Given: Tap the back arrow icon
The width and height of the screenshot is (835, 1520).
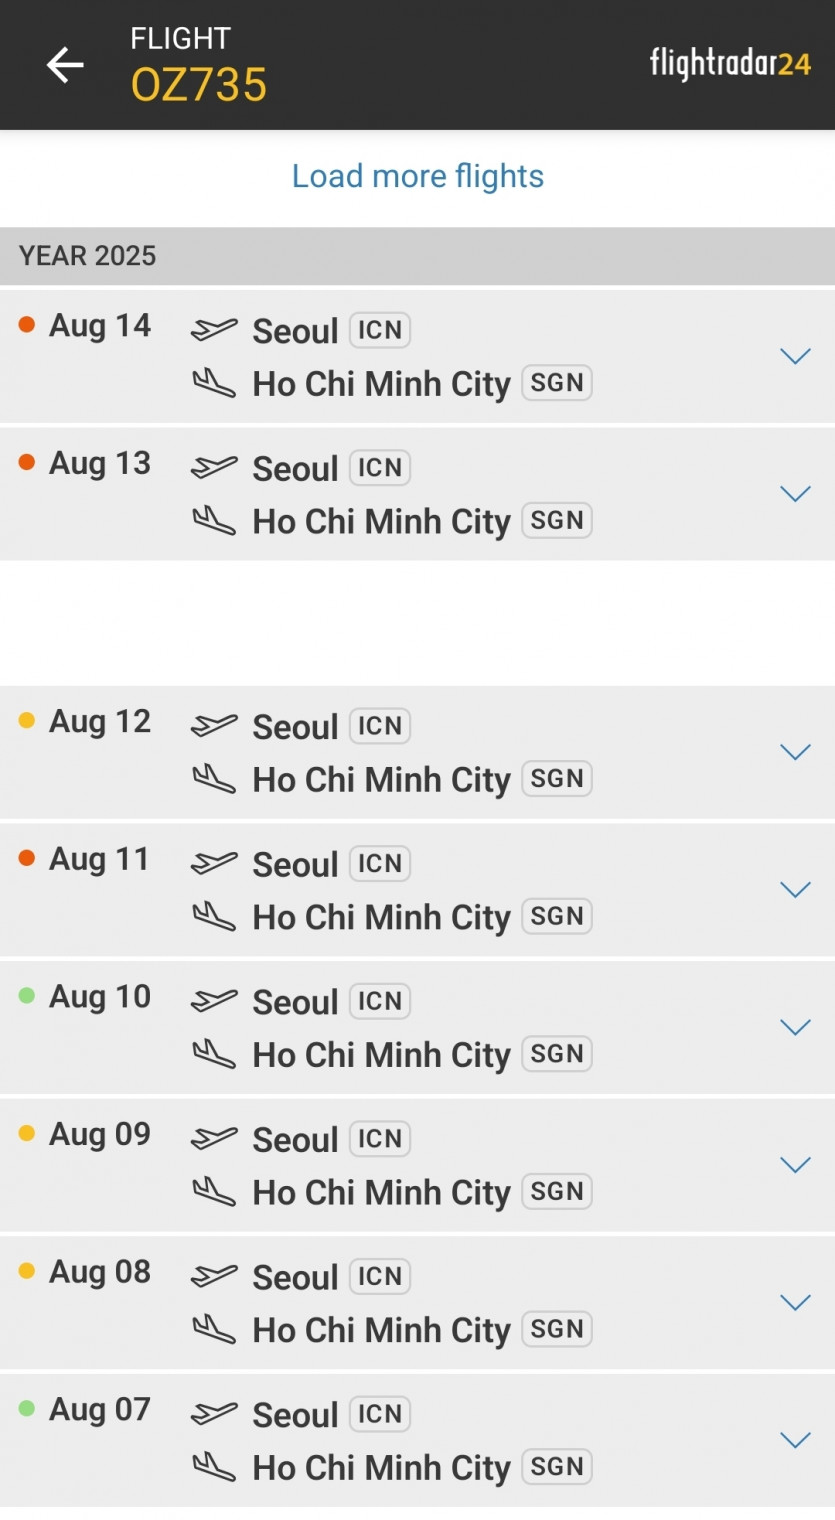Looking at the screenshot, I should [65, 65].
